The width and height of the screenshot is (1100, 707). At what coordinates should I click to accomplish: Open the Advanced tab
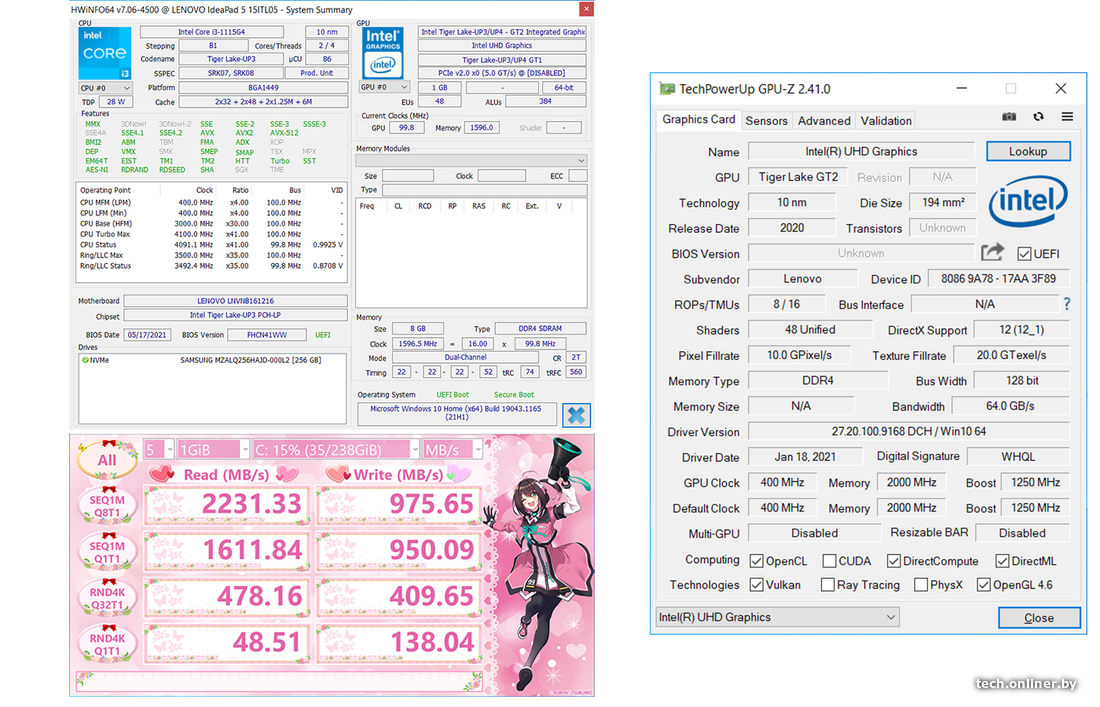tap(824, 120)
